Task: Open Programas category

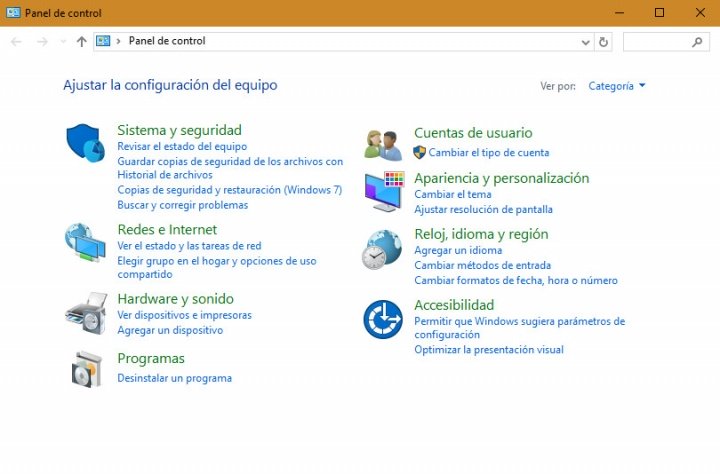Action: (151, 358)
